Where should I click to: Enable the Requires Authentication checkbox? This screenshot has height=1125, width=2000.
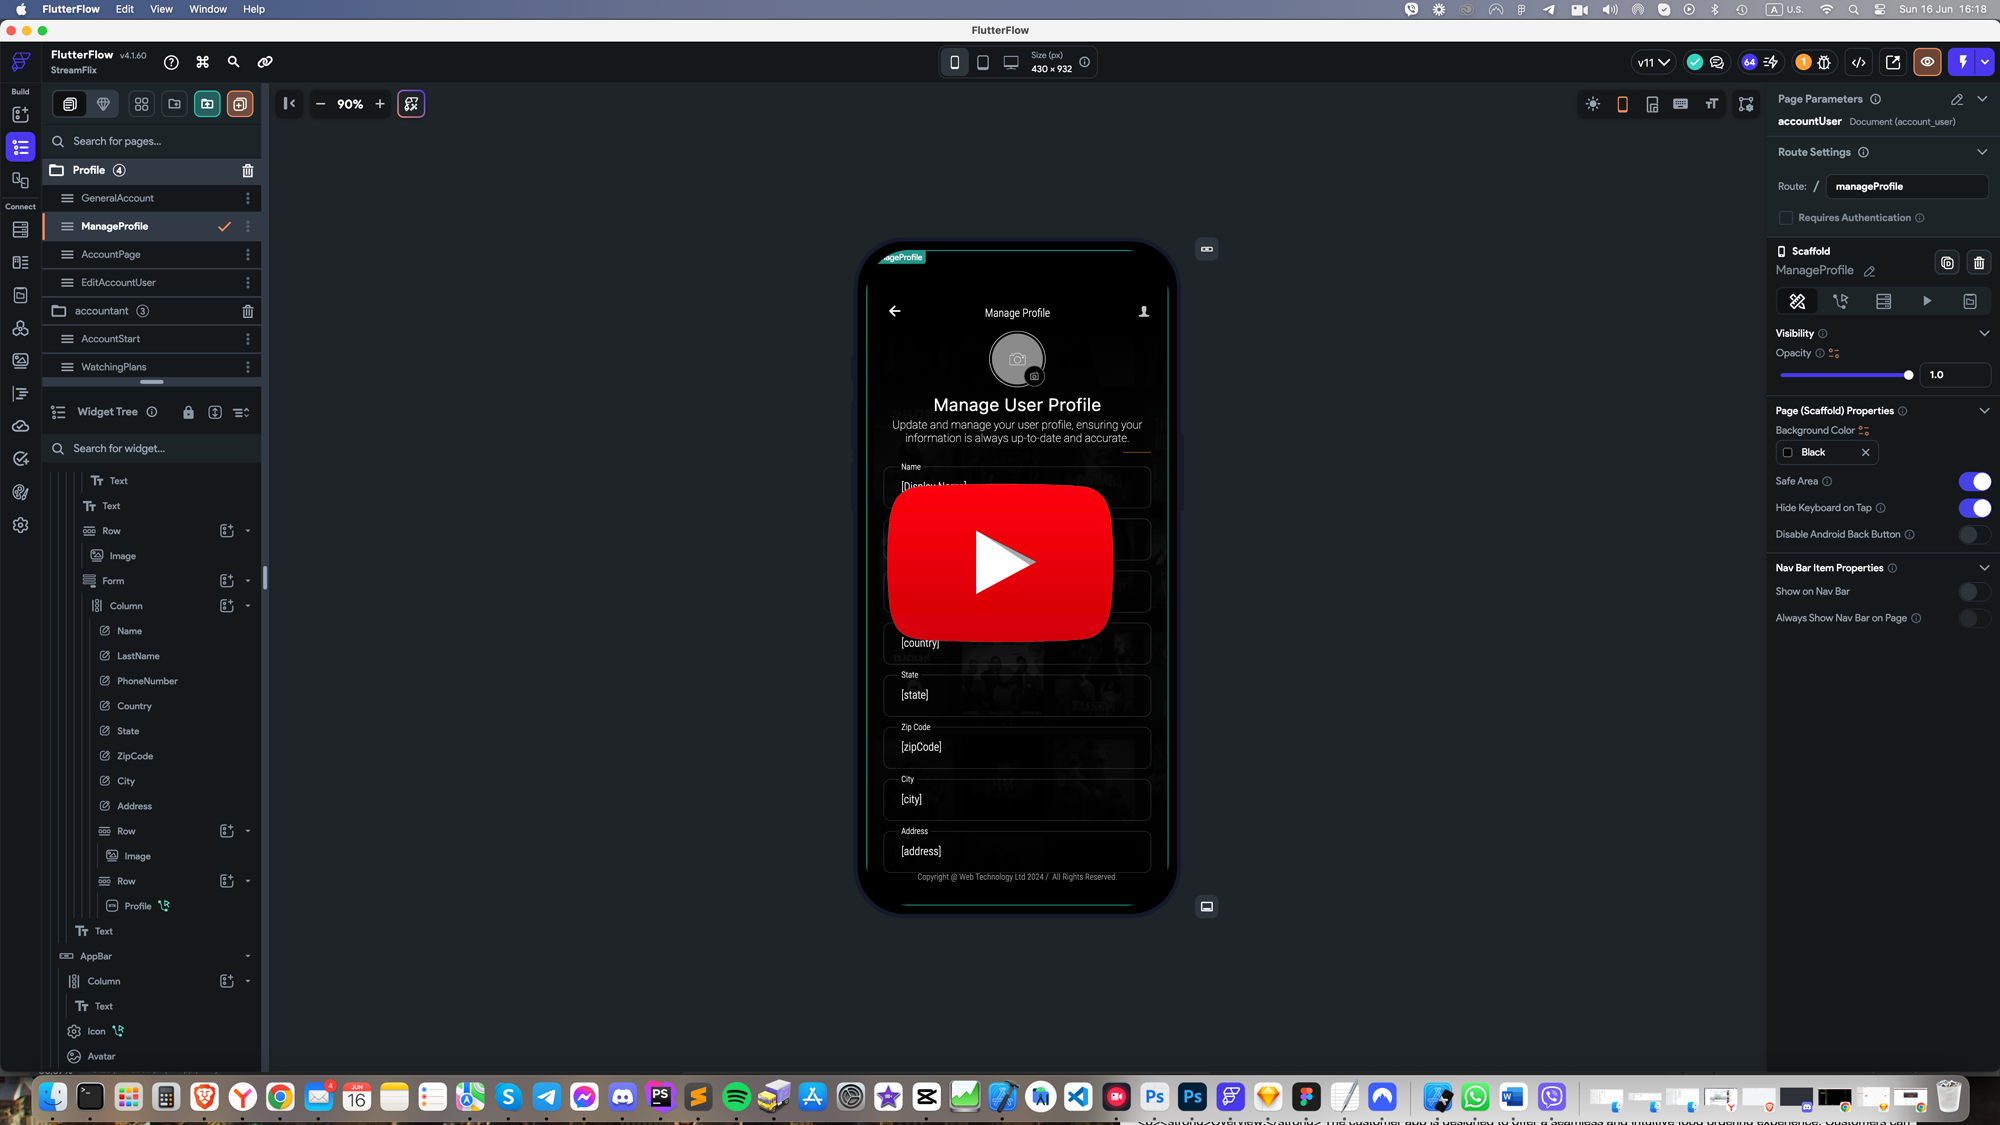point(1785,218)
